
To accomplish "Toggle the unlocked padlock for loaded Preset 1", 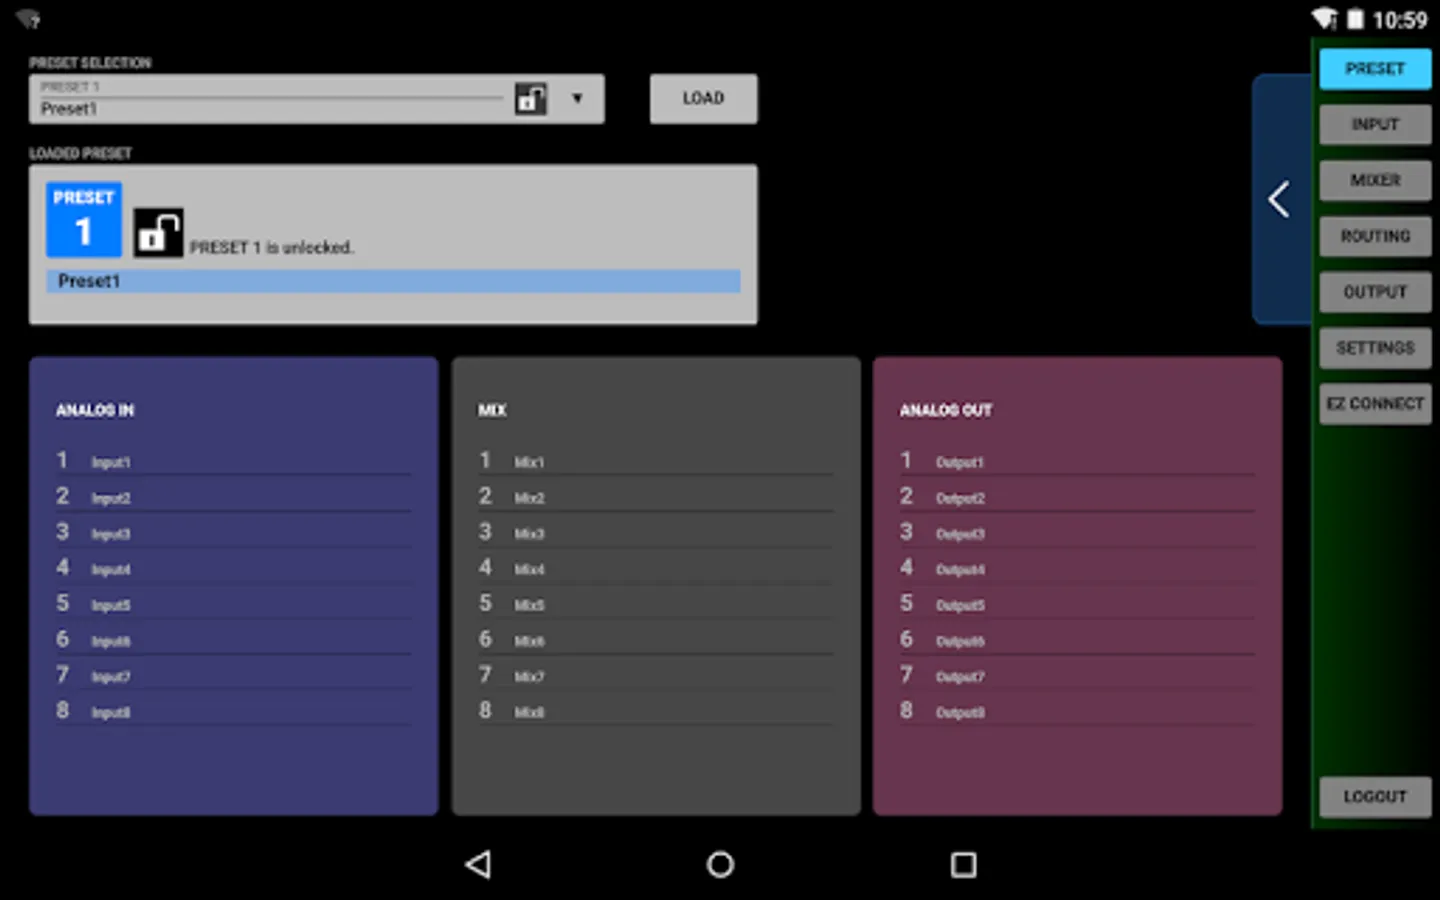I will (158, 233).
